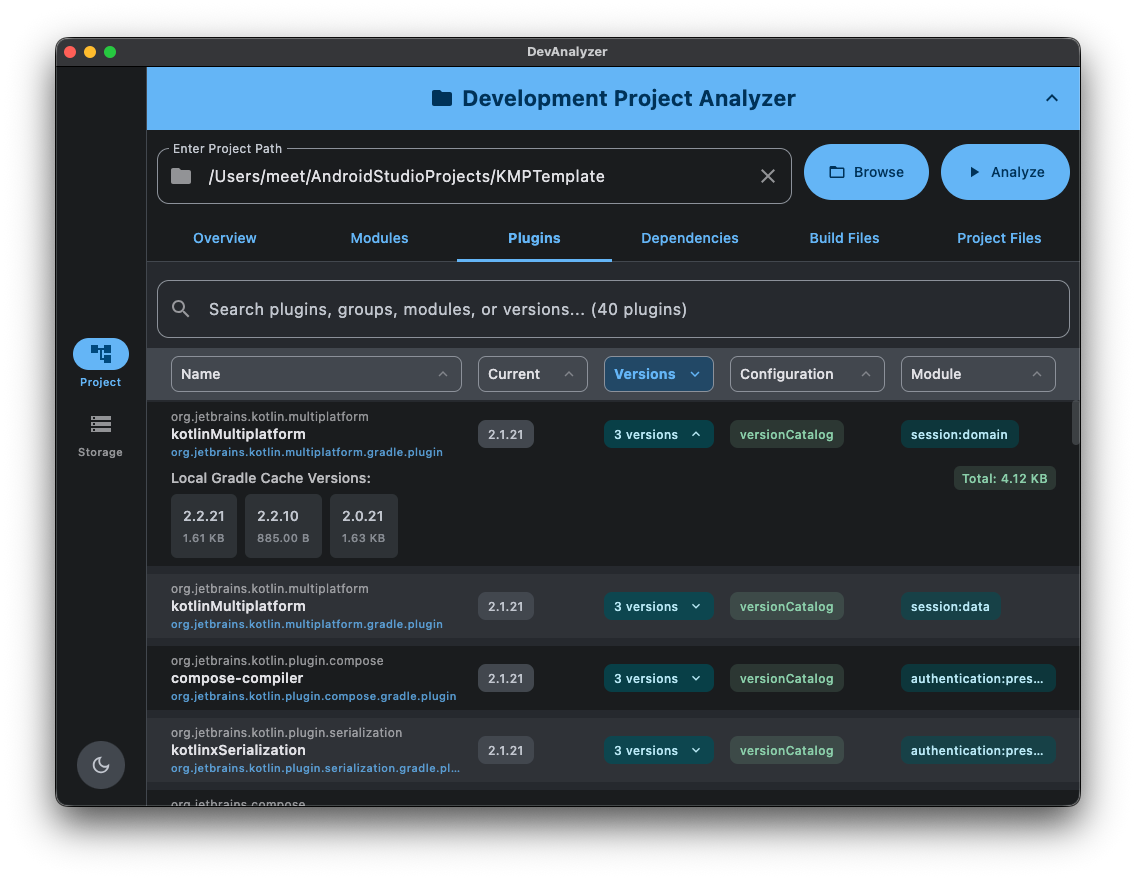Collapse the Development Project Analyzer header

pyautogui.click(x=1051, y=98)
